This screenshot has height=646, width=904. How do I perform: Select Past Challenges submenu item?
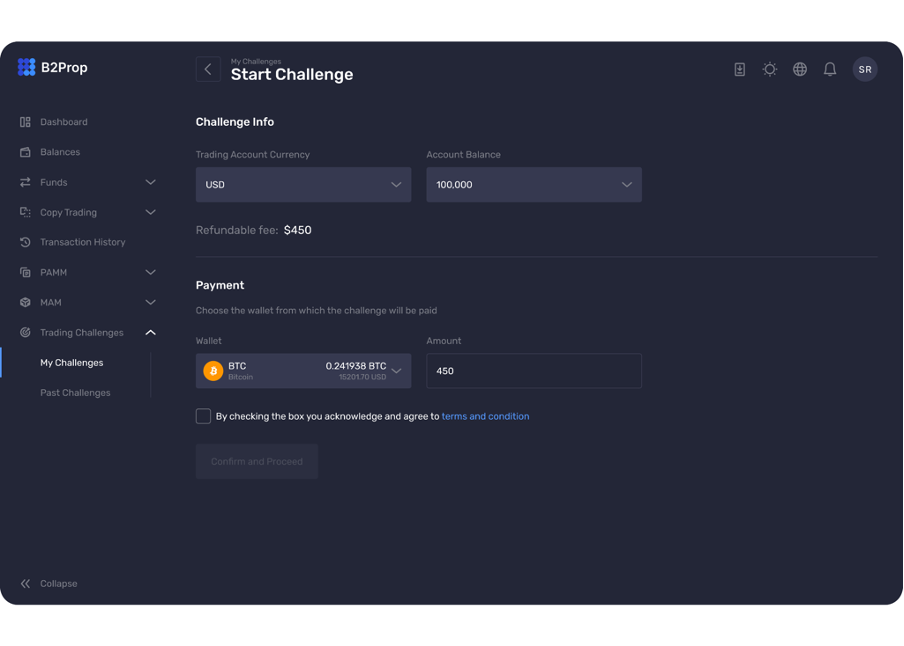click(x=75, y=393)
